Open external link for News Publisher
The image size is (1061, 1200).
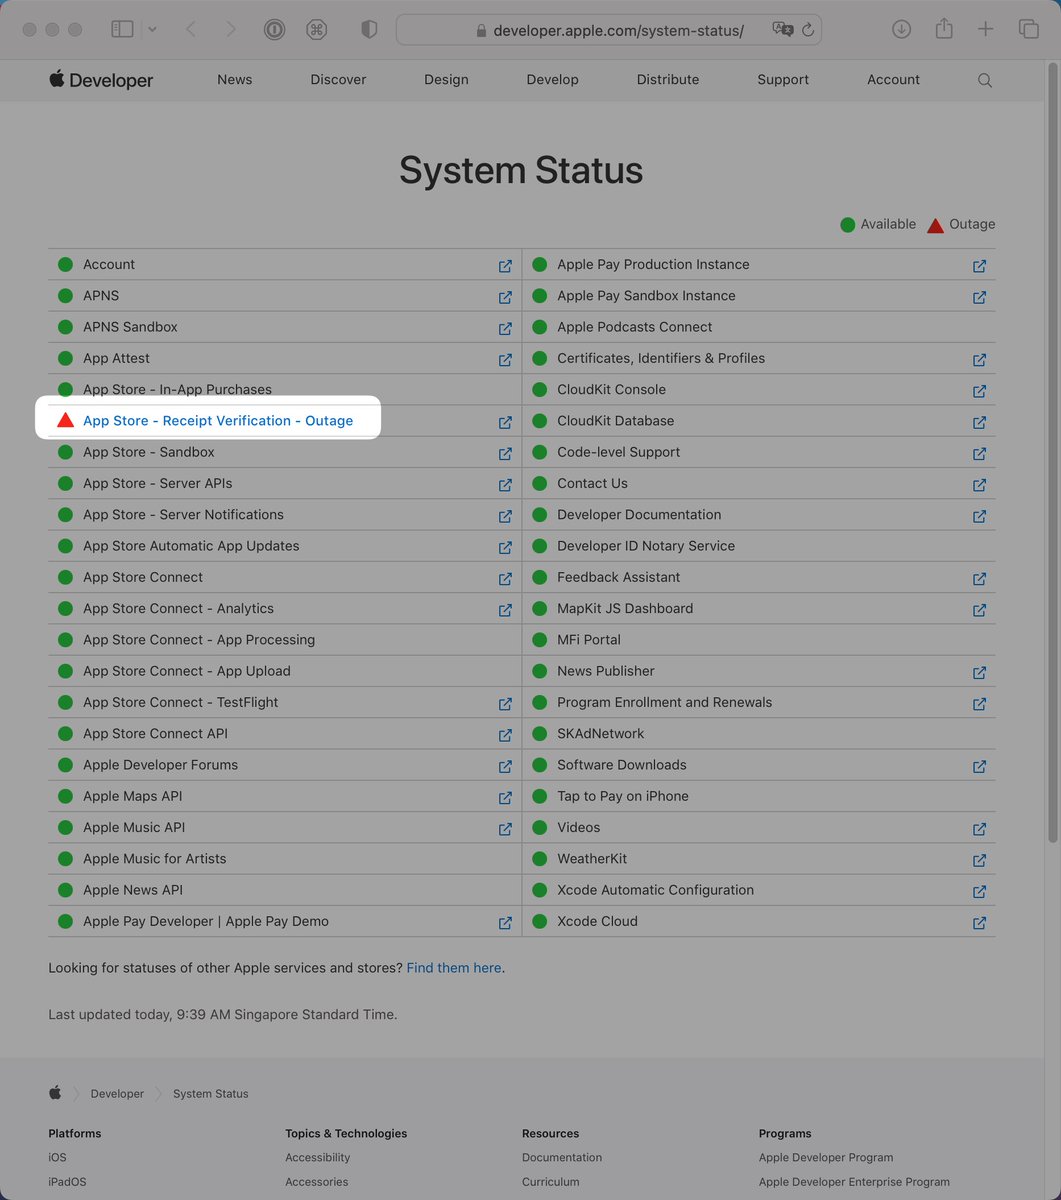pos(979,672)
